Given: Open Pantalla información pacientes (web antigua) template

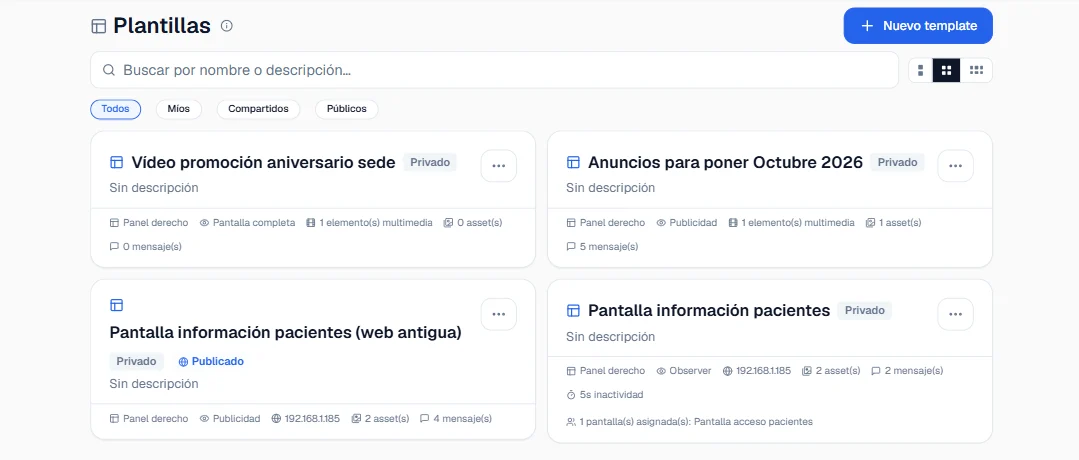Looking at the screenshot, I should click(286, 333).
